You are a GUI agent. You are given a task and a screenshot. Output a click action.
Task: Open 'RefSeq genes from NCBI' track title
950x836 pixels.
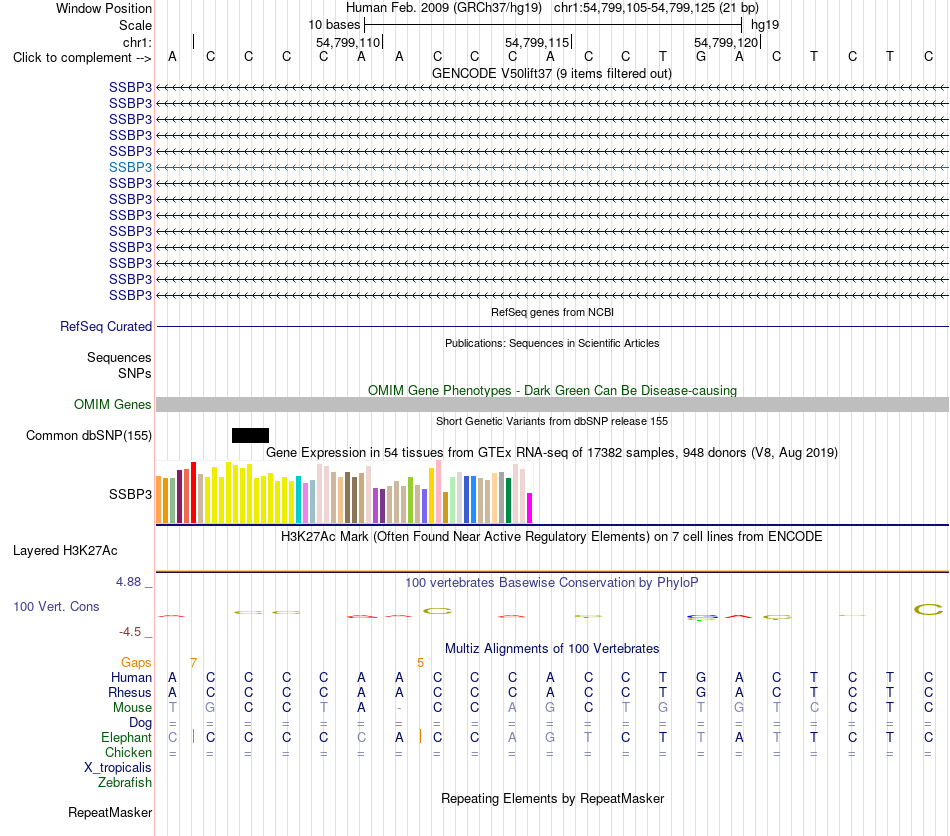pyautogui.click(x=552, y=312)
